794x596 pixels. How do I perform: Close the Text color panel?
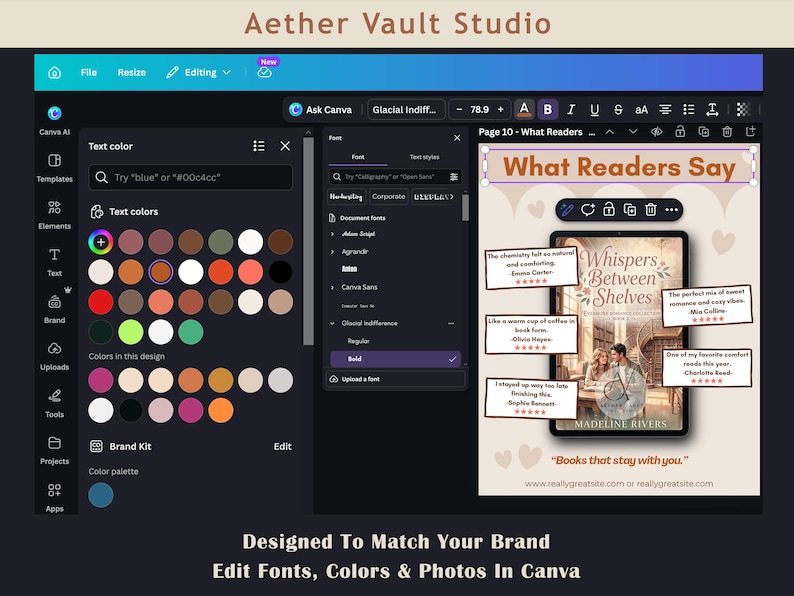tap(285, 146)
